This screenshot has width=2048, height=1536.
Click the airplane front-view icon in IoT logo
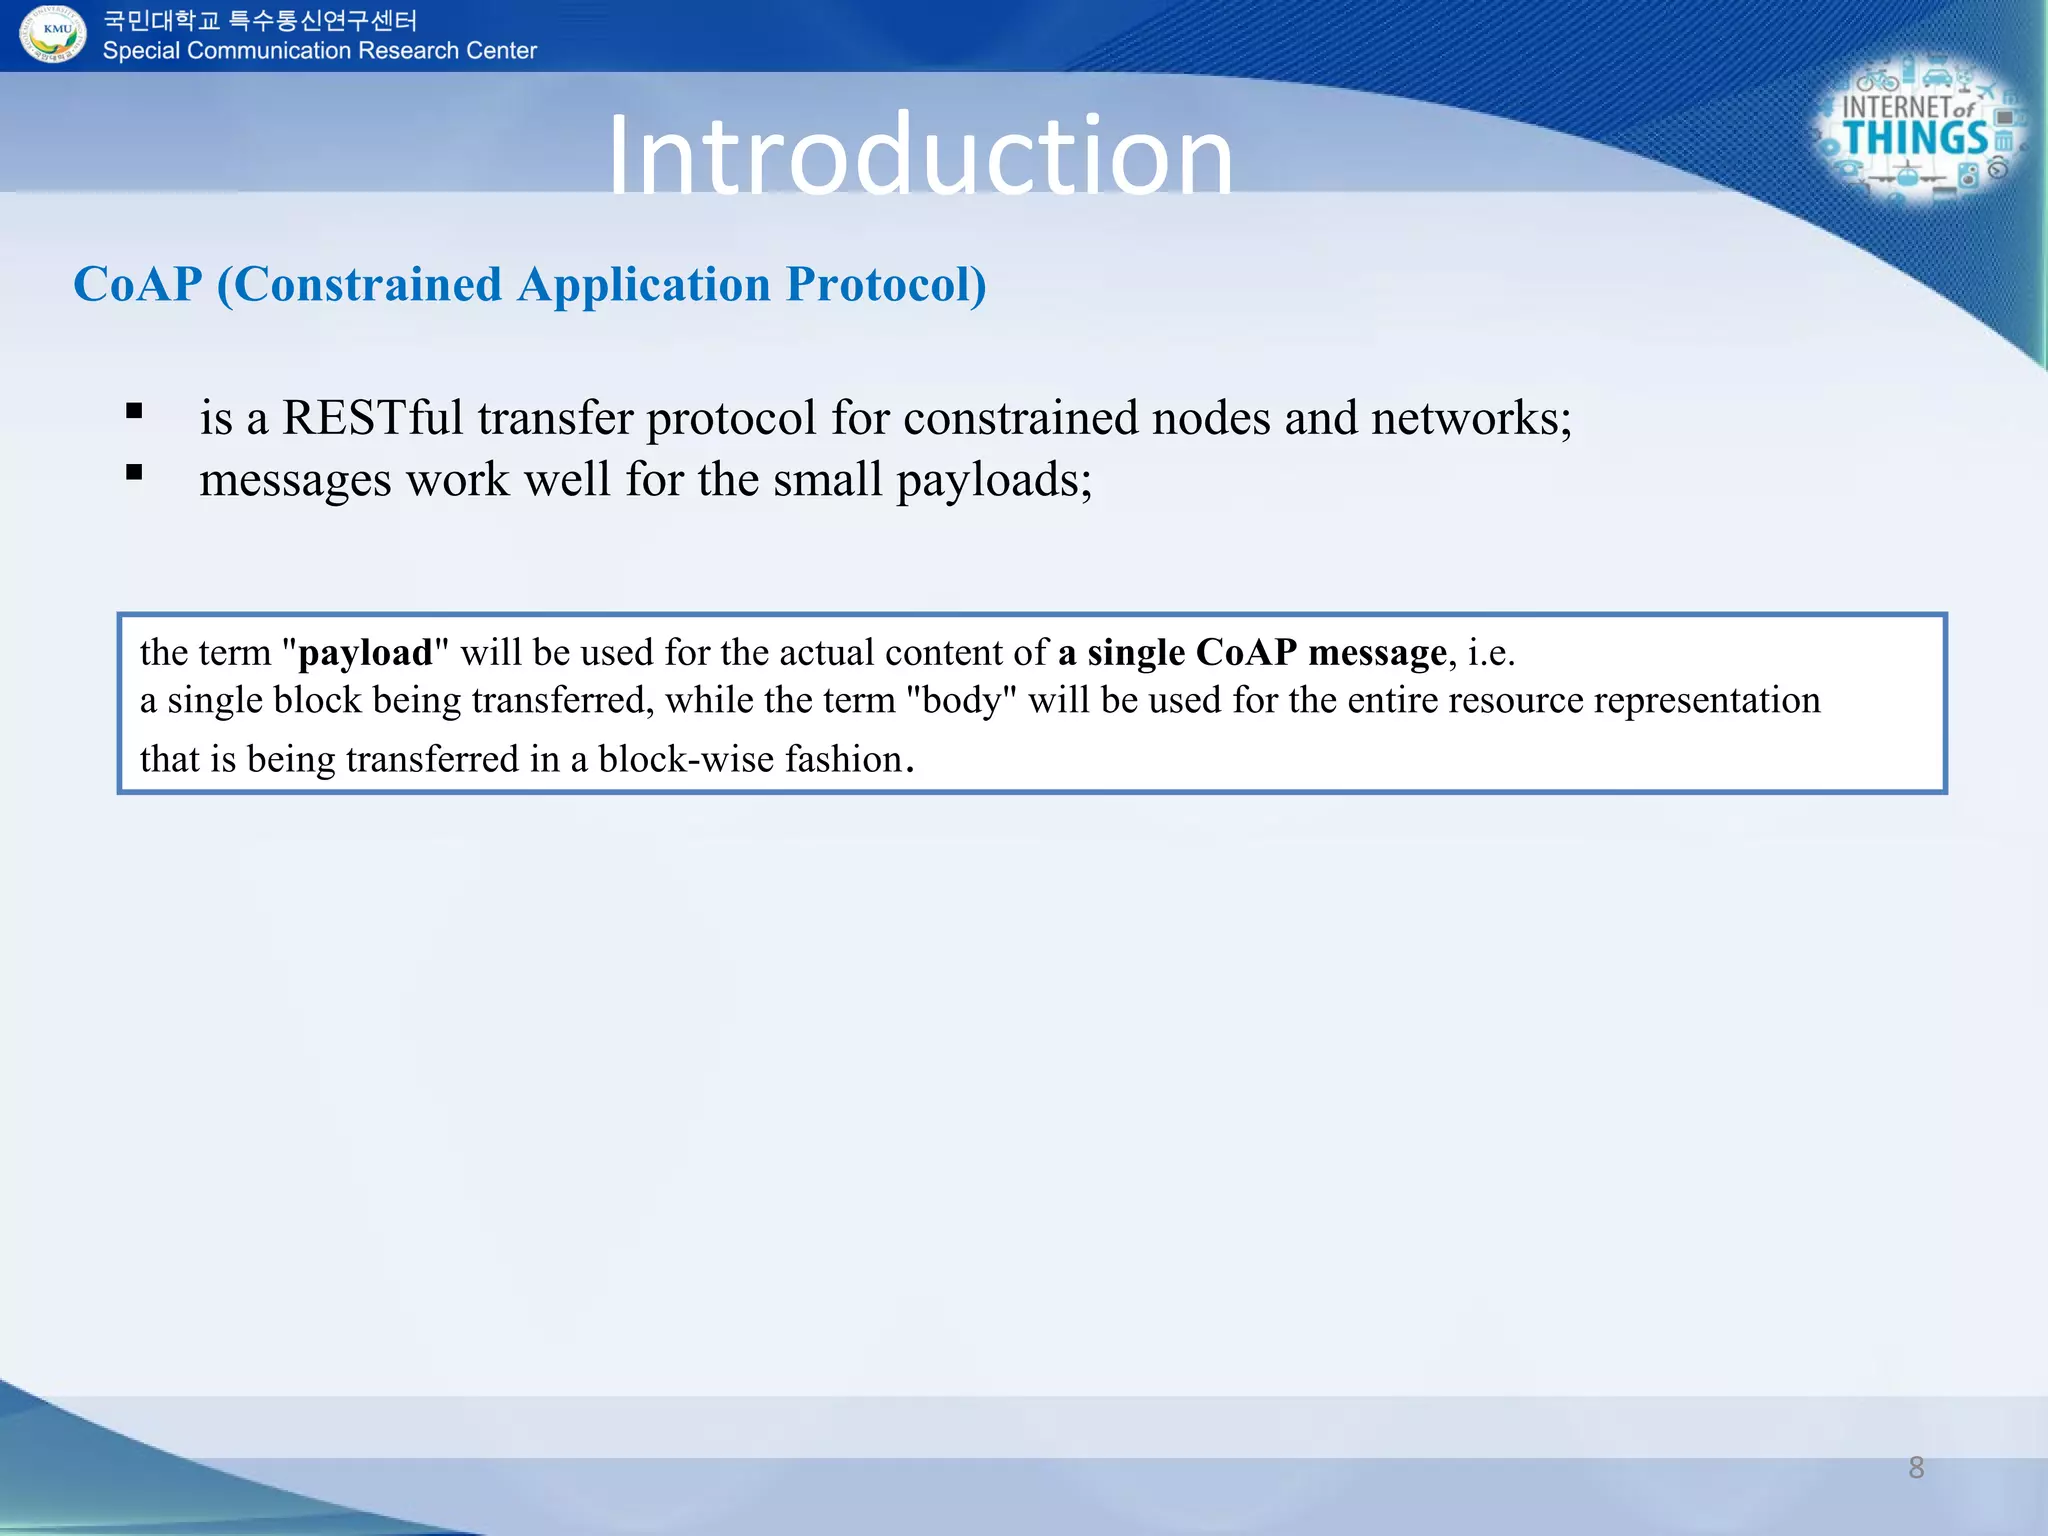pos(1907,178)
